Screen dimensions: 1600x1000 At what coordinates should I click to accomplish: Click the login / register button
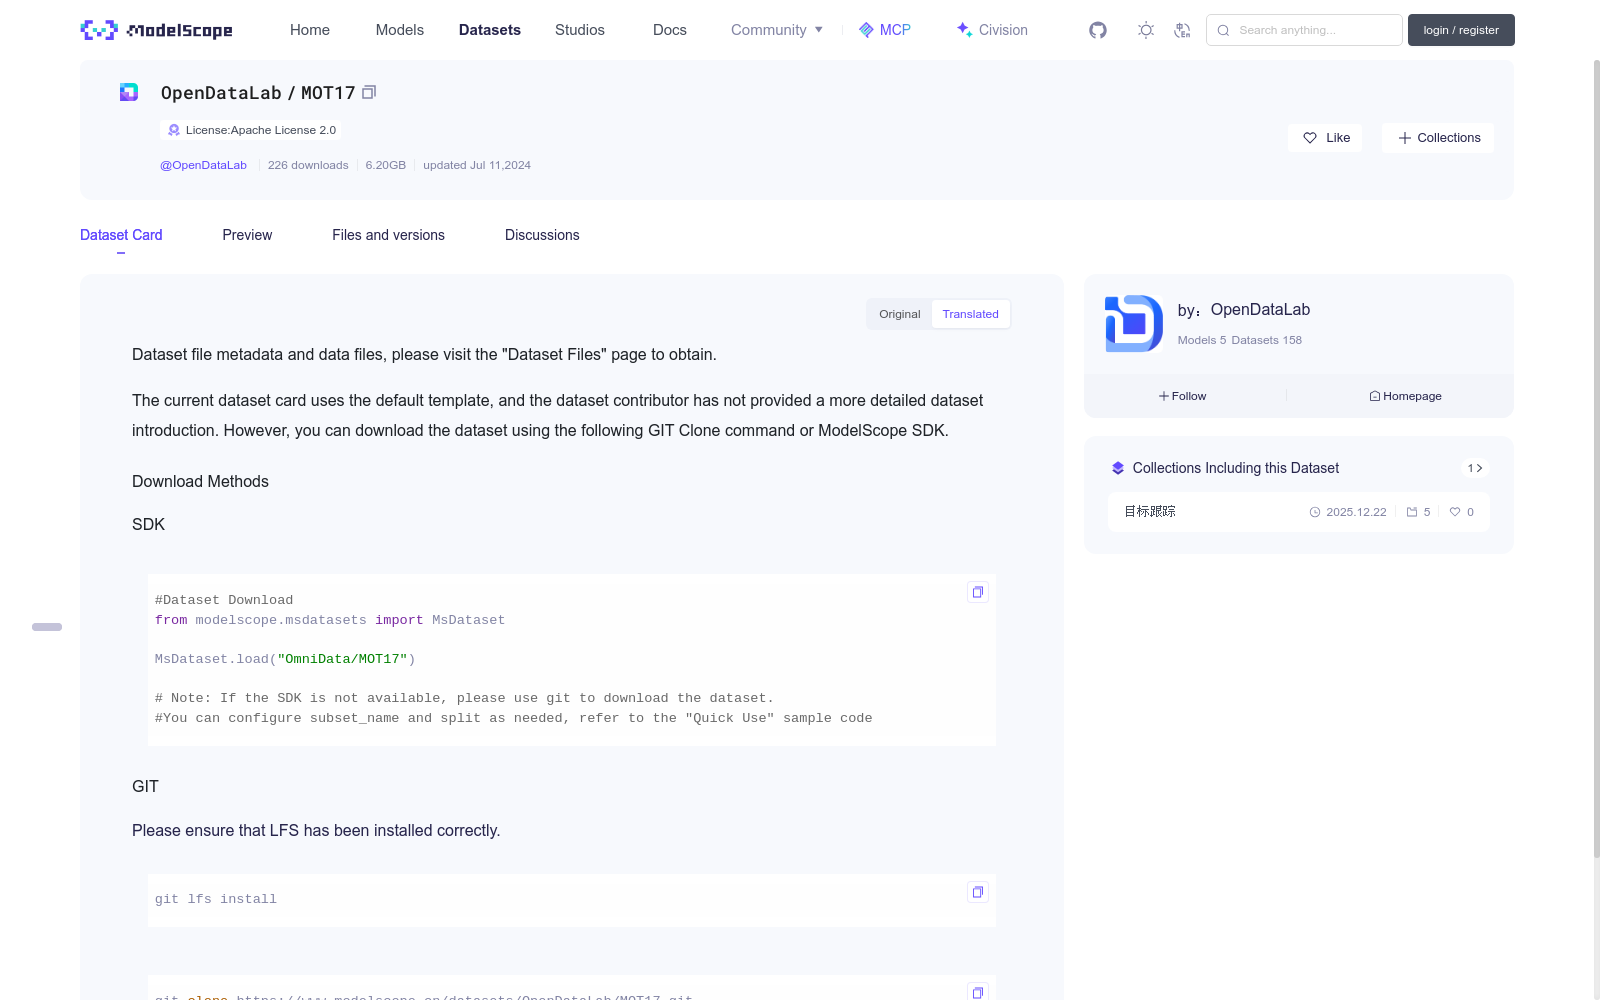pyautogui.click(x=1461, y=30)
